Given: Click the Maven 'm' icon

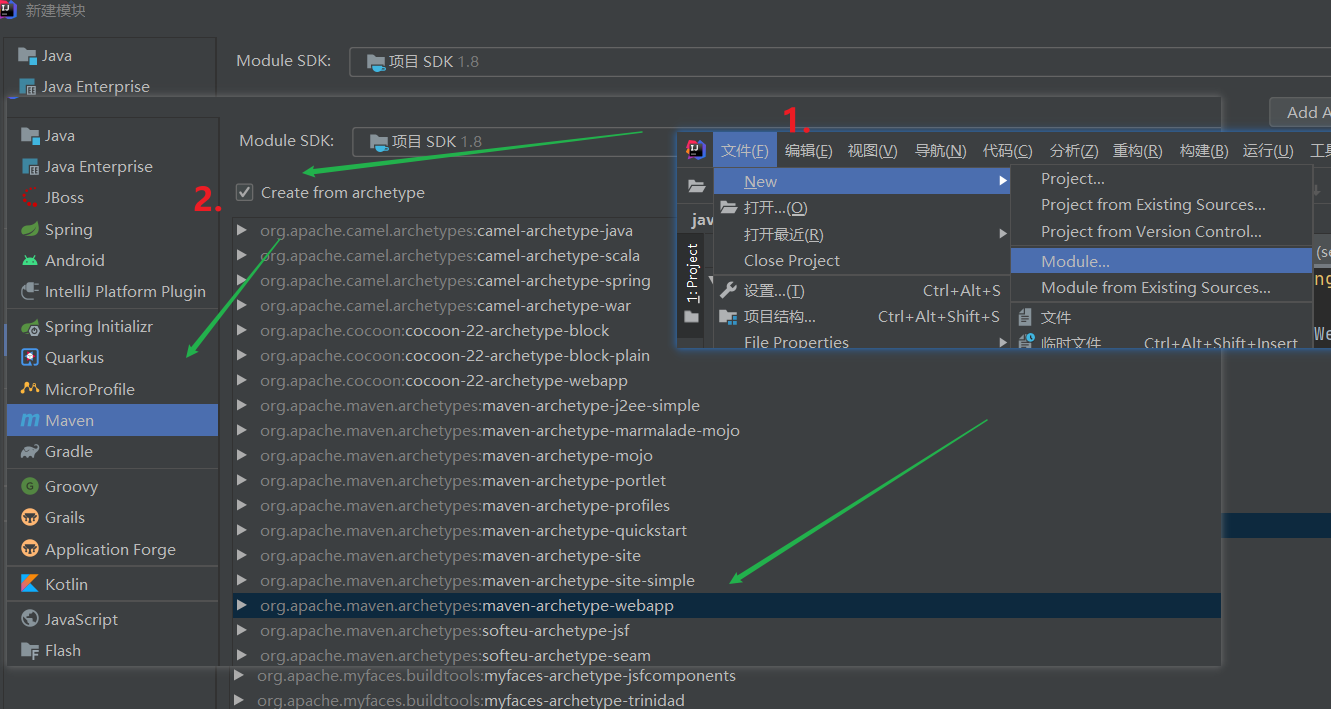Looking at the screenshot, I should click(29, 421).
